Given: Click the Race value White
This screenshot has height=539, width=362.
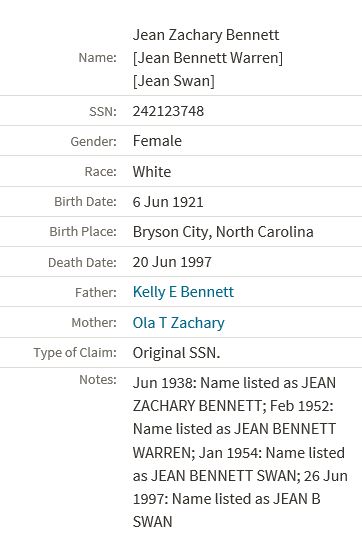Looking at the screenshot, I should click(x=152, y=172).
